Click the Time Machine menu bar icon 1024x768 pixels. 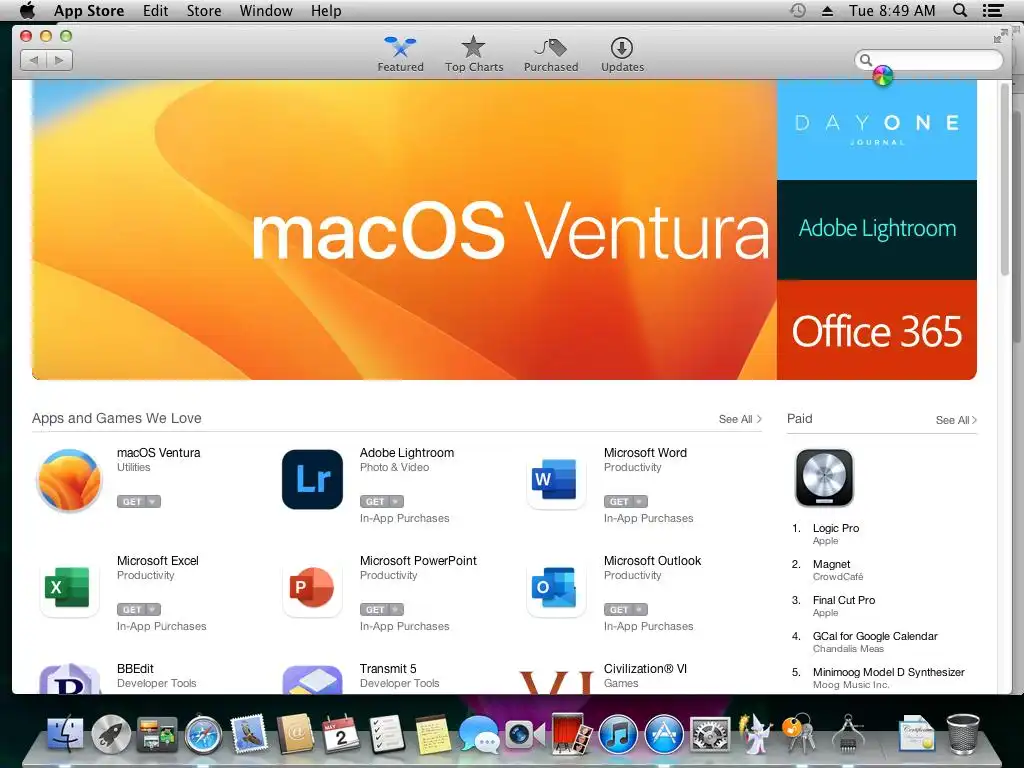click(x=797, y=10)
